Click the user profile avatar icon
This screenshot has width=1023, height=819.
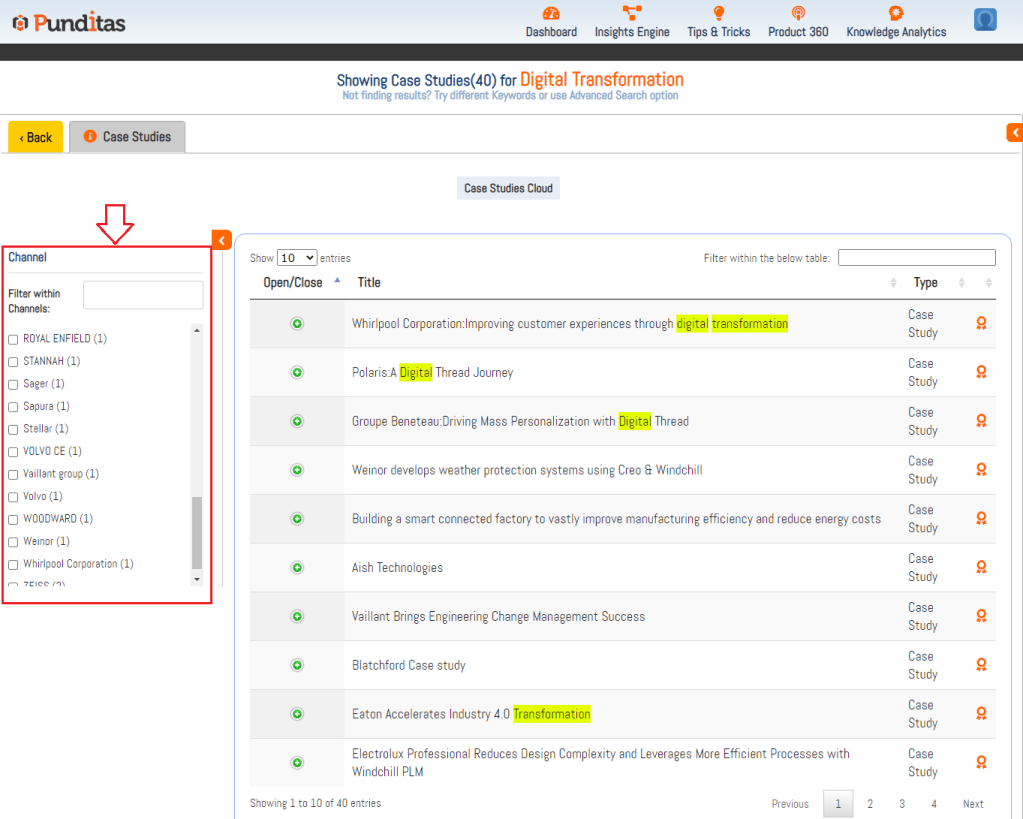pyautogui.click(x=985, y=20)
